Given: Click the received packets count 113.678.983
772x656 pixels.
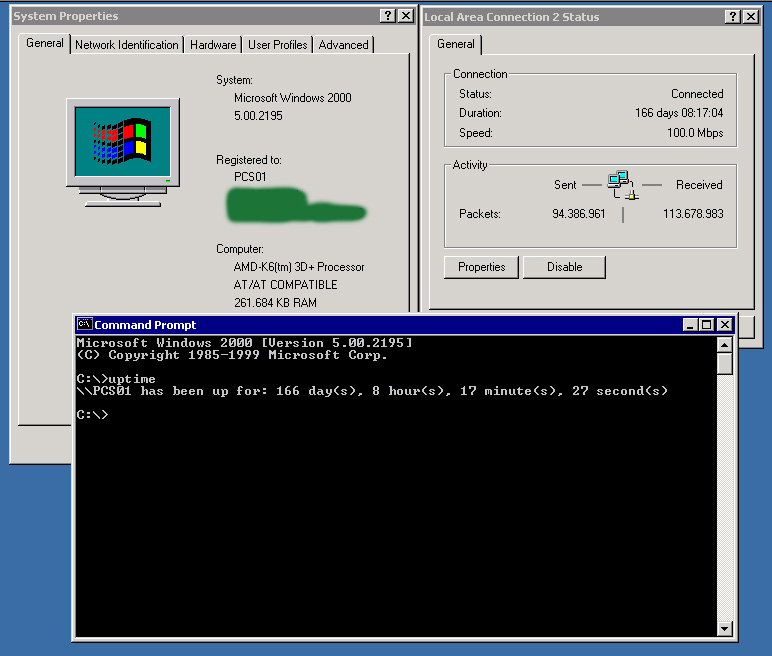Looking at the screenshot, I should [x=693, y=214].
